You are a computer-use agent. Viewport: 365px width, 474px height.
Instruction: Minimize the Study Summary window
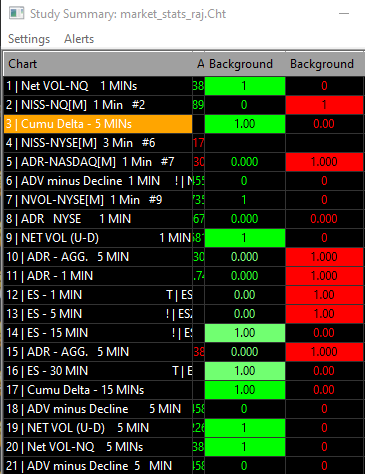click(344, 14)
